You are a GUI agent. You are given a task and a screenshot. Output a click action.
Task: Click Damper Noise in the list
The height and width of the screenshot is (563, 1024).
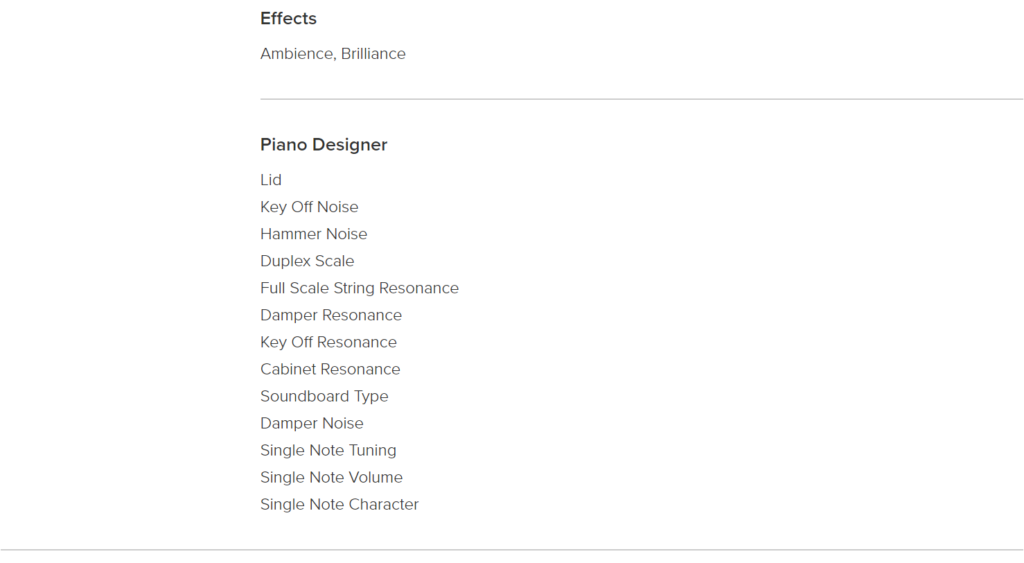[x=312, y=423]
